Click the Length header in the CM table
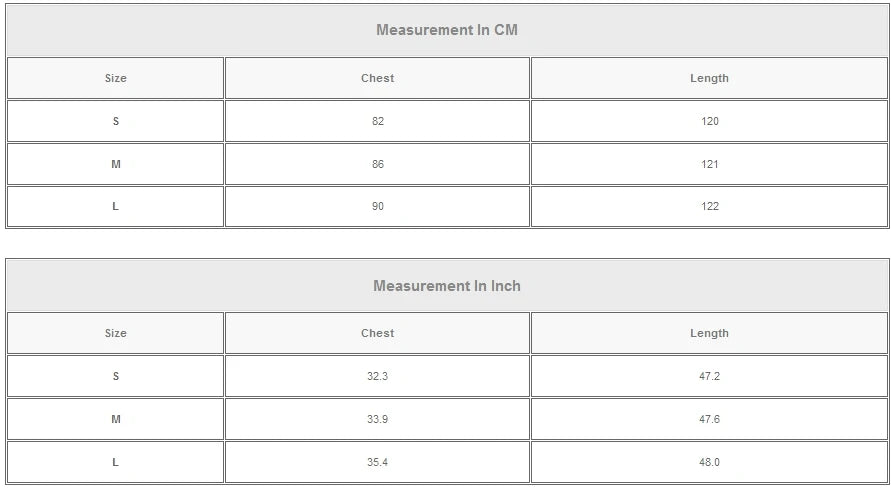 709,78
